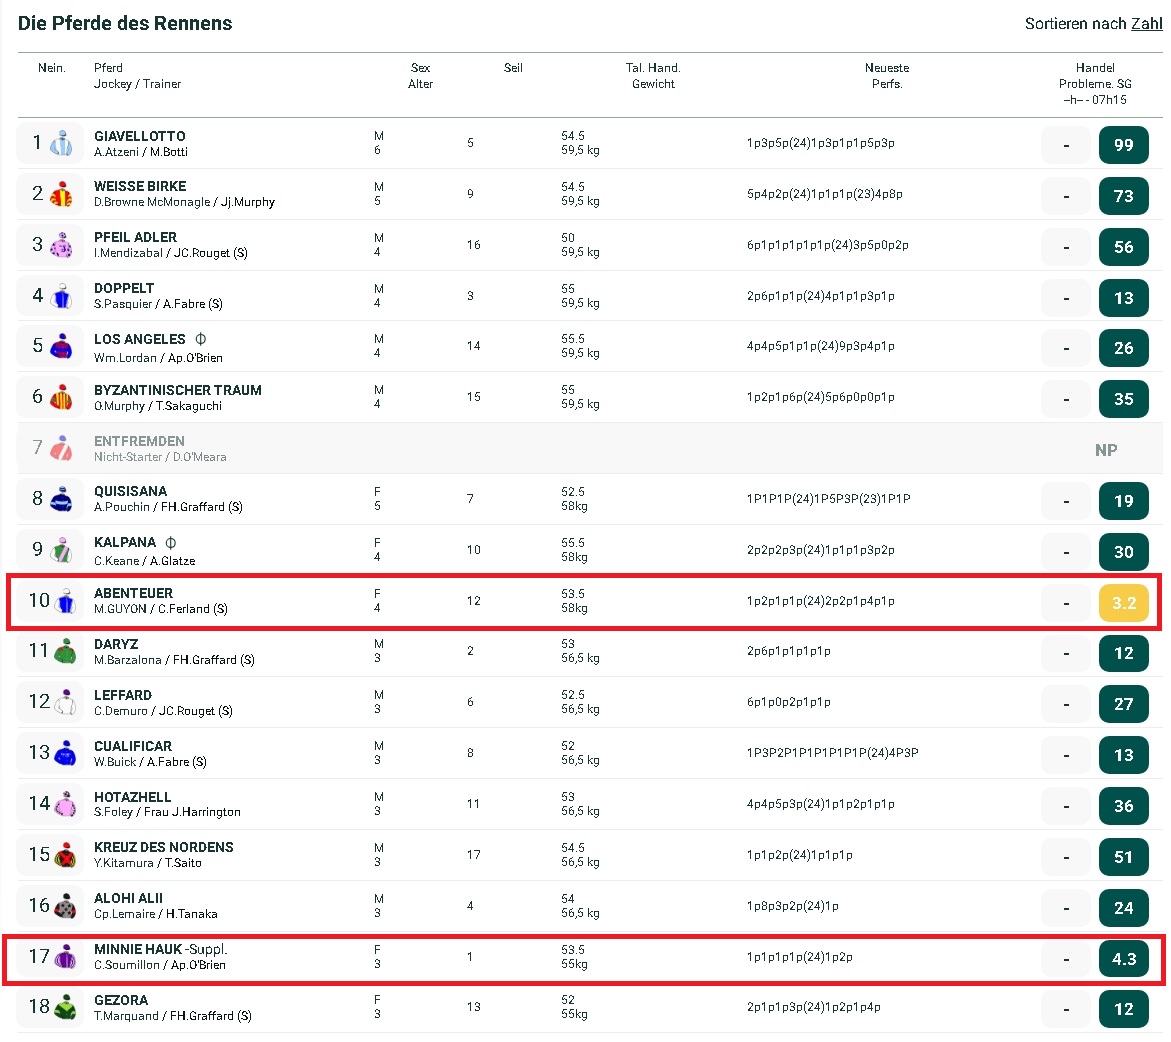Click Kreuz des Nordens jockey silk icon
Viewport: 1171px width, 1042px height.
(x=65, y=856)
